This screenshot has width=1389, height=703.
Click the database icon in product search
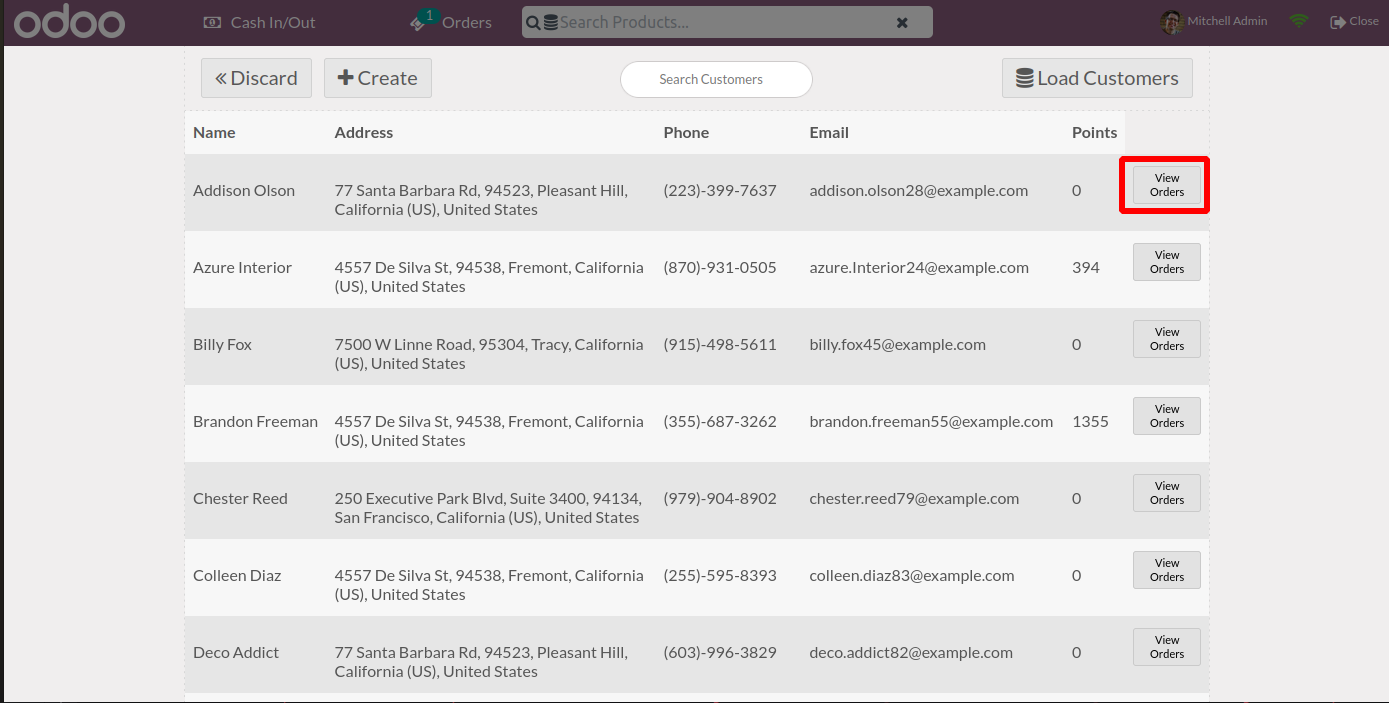click(x=551, y=23)
